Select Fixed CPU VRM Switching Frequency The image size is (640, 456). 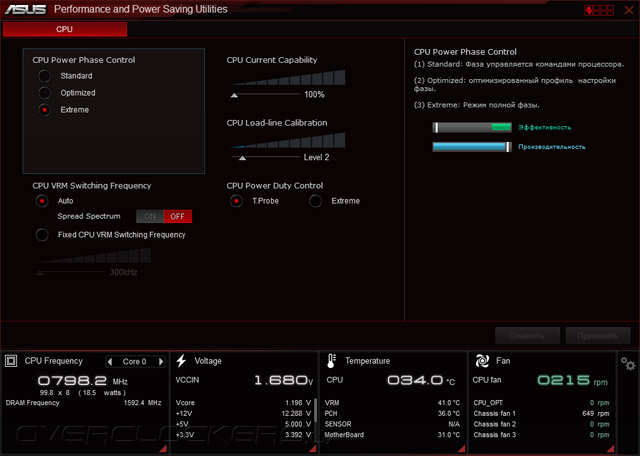pos(42,235)
